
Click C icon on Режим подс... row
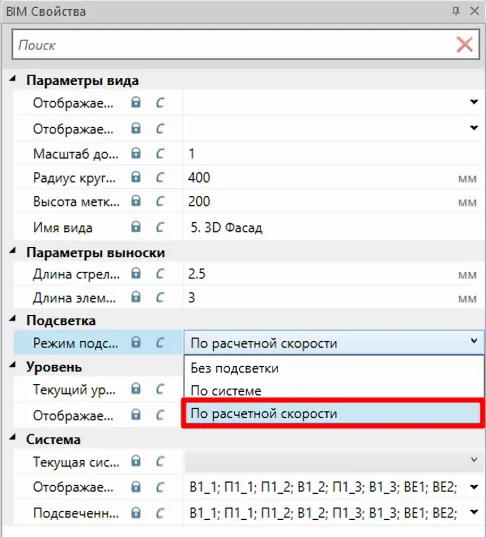click(160, 343)
